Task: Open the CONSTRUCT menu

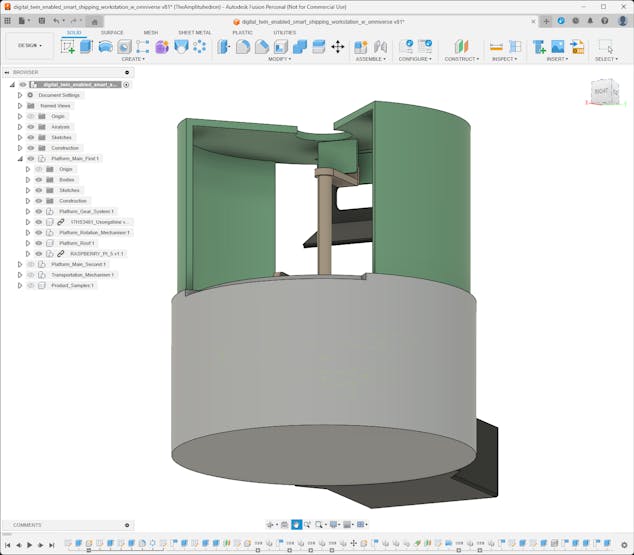Action: pos(460,59)
